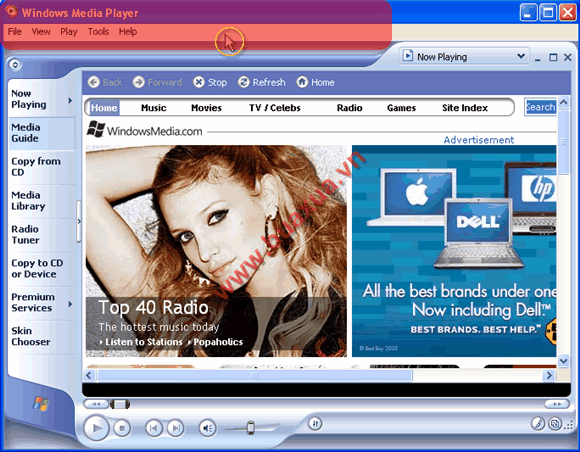Viewport: 580px width, 452px height.
Task: Skip to the previous track
Action: [x=154, y=428]
